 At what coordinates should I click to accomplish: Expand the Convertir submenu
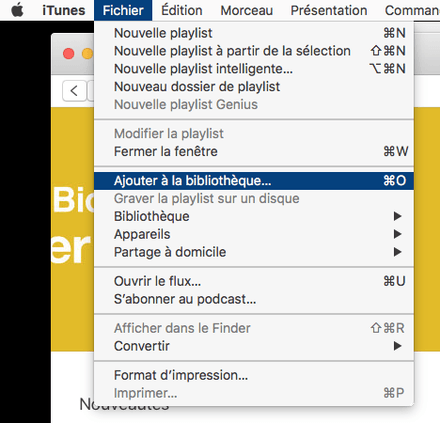pyautogui.click(x=254, y=346)
